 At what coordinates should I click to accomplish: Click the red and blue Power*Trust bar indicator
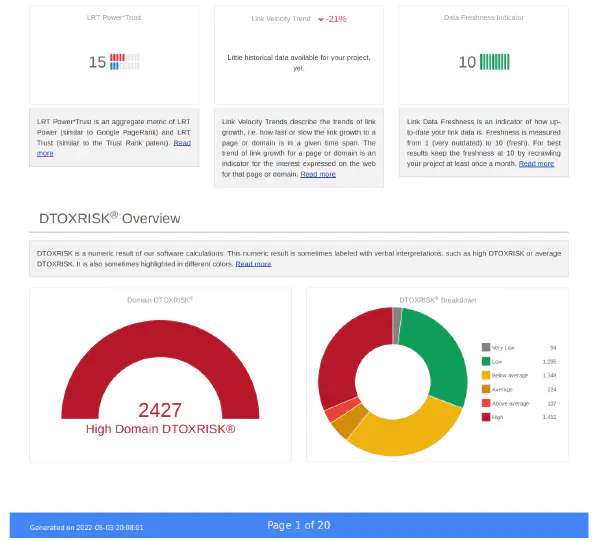click(x=125, y=62)
